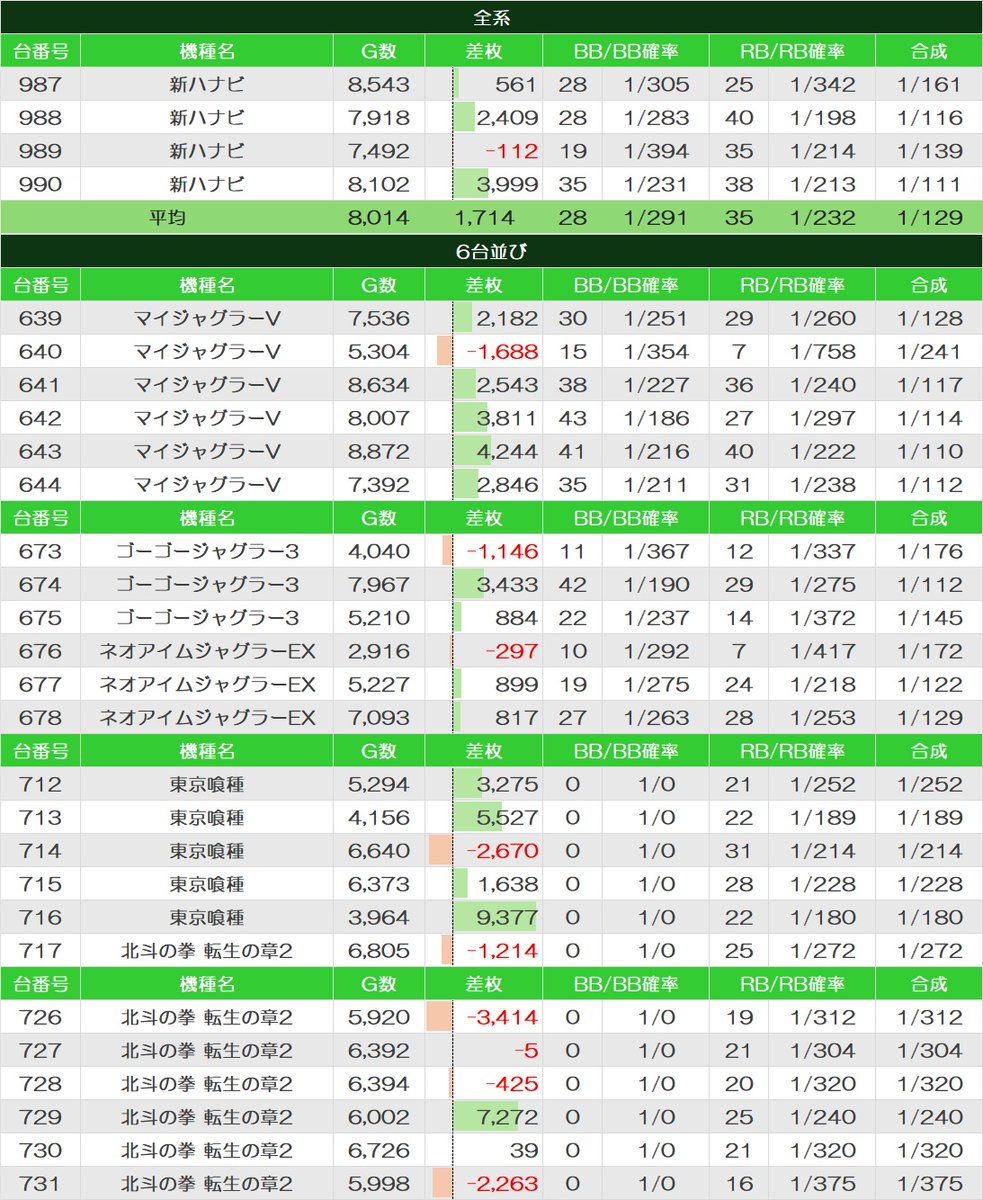Select G数 value 6,373 for machine 715

(379, 884)
